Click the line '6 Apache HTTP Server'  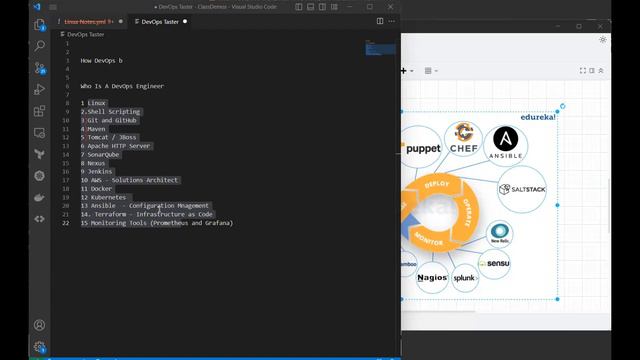pyautogui.click(x=116, y=146)
